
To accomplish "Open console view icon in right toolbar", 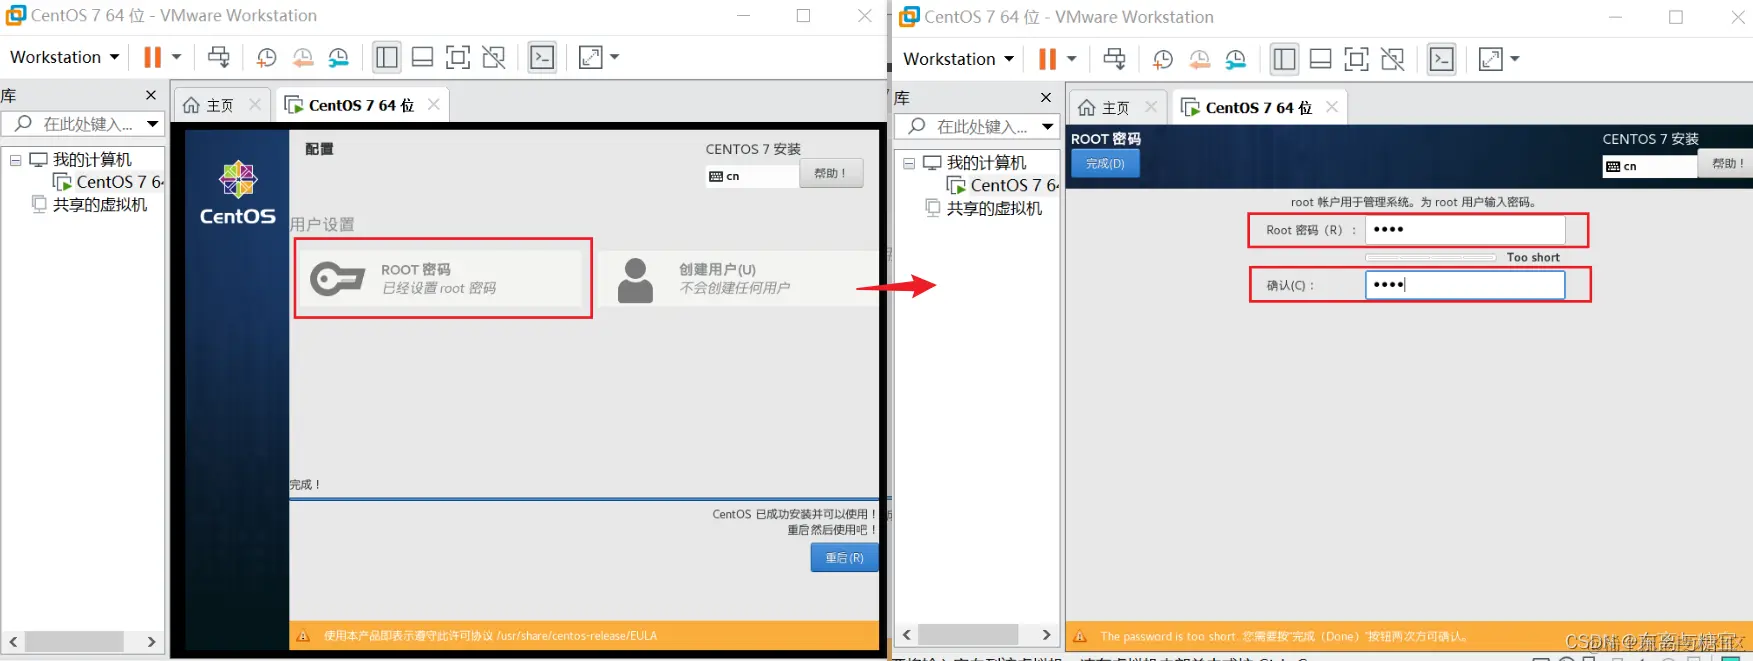I will pos(1441,59).
